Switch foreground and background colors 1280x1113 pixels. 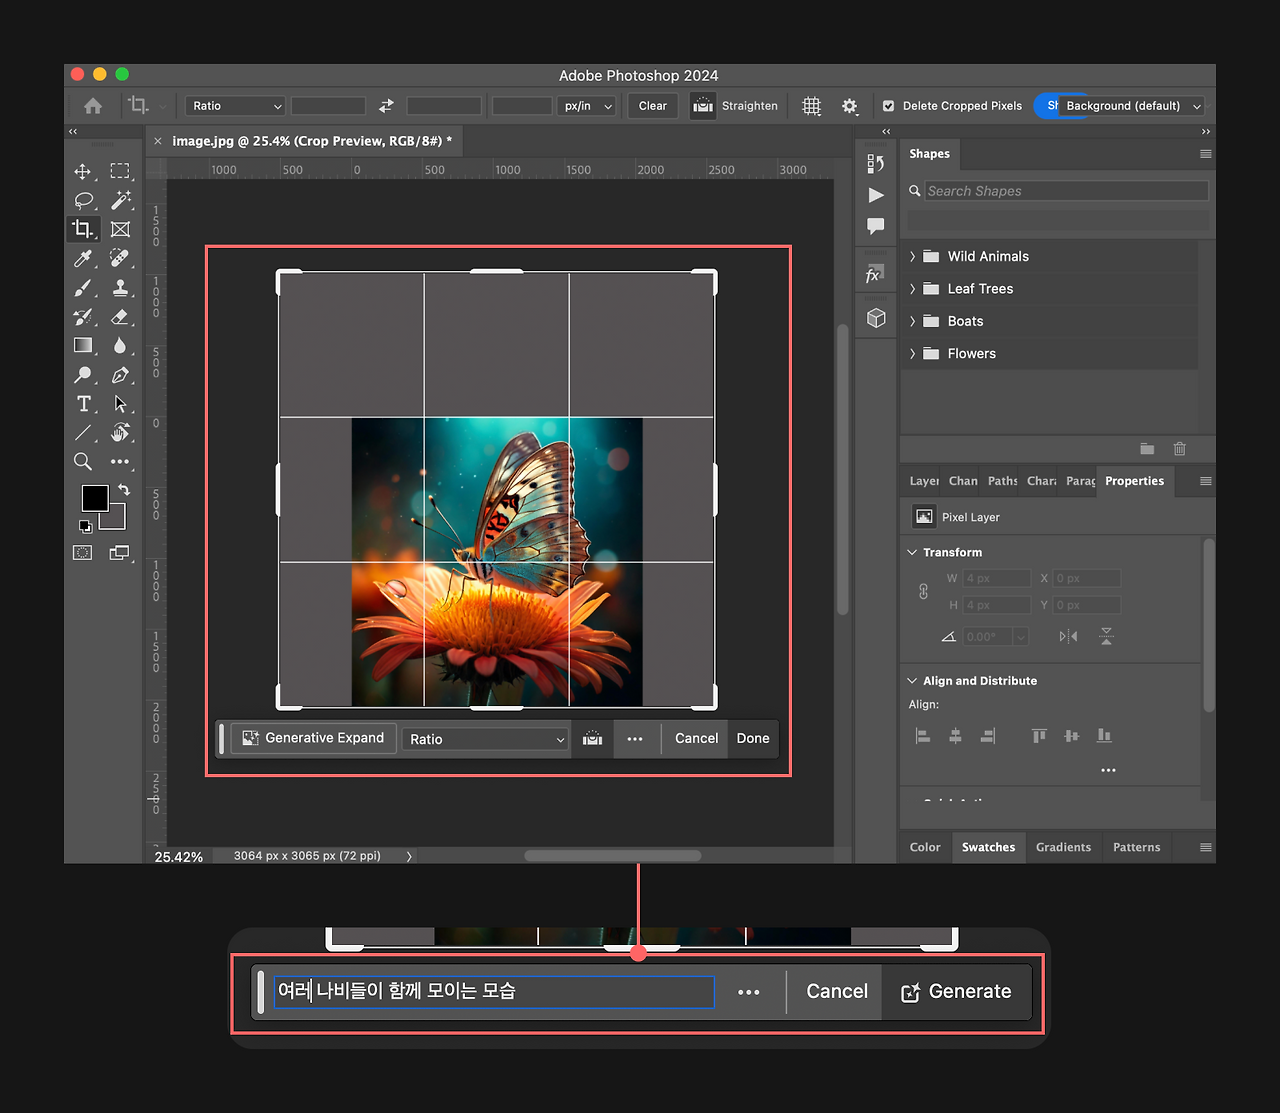tap(124, 489)
